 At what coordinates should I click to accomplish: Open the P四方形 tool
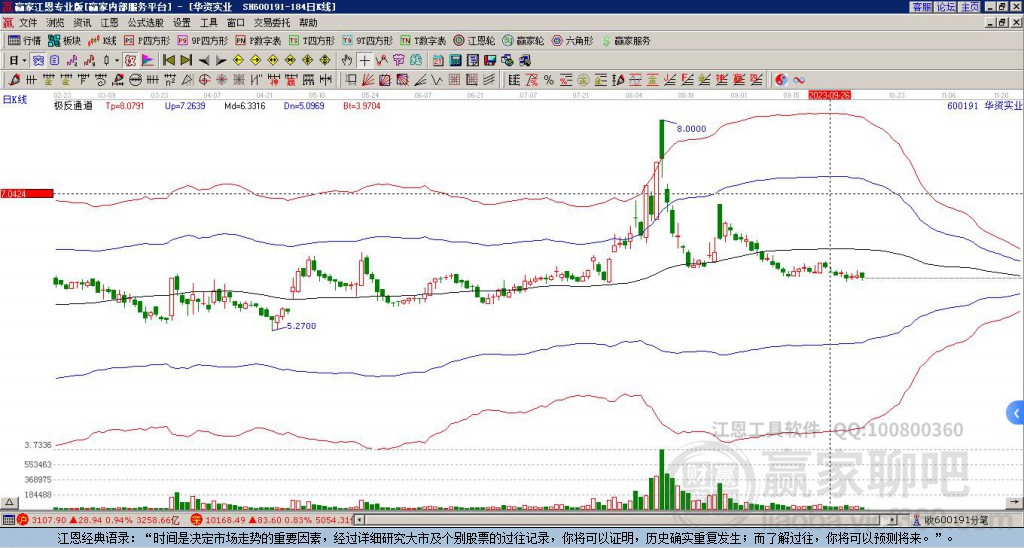point(147,40)
